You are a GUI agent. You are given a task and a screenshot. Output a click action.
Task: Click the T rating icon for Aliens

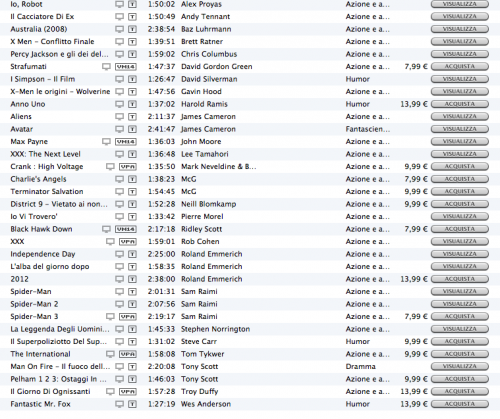tap(132, 117)
